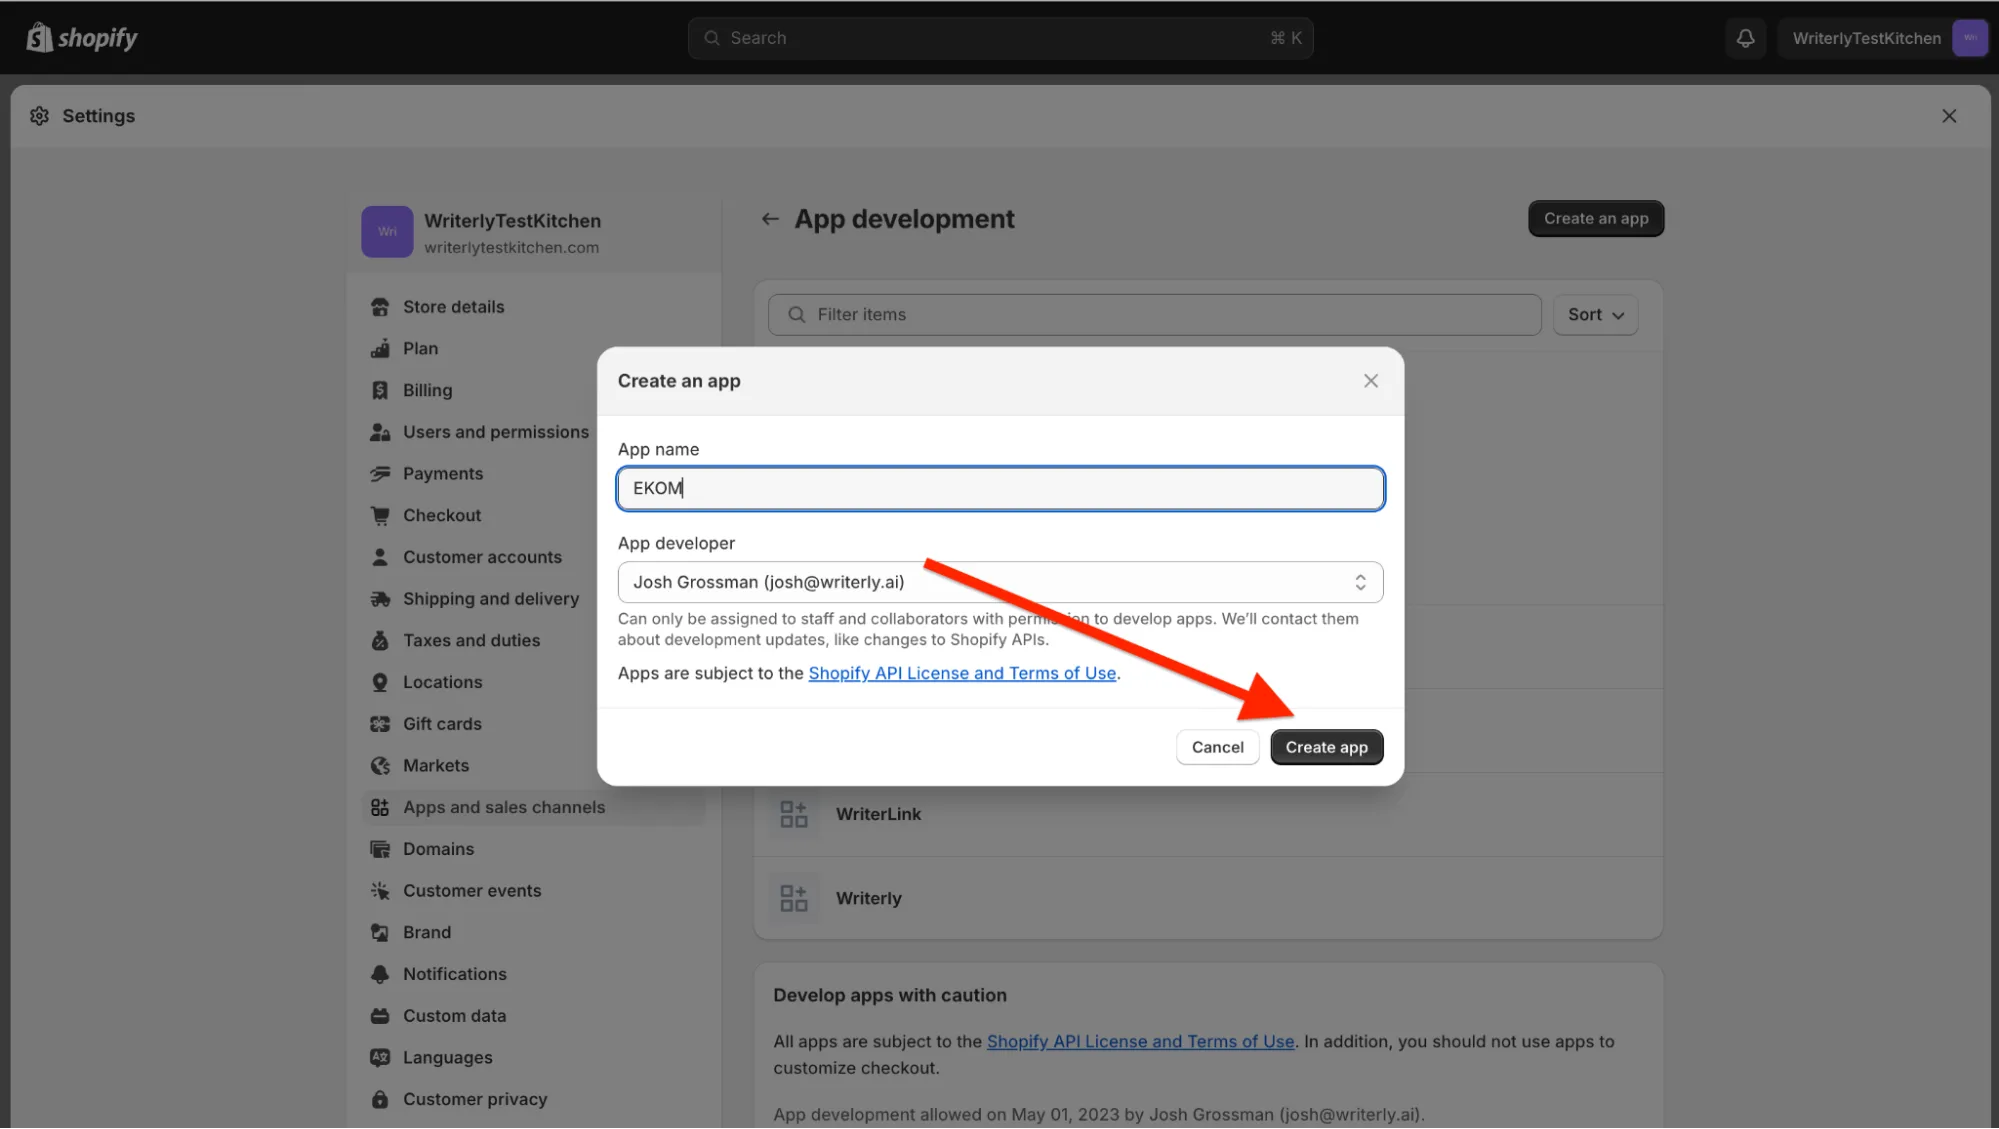The image size is (1999, 1129).
Task: Click the Locations pin icon
Action: 380,682
